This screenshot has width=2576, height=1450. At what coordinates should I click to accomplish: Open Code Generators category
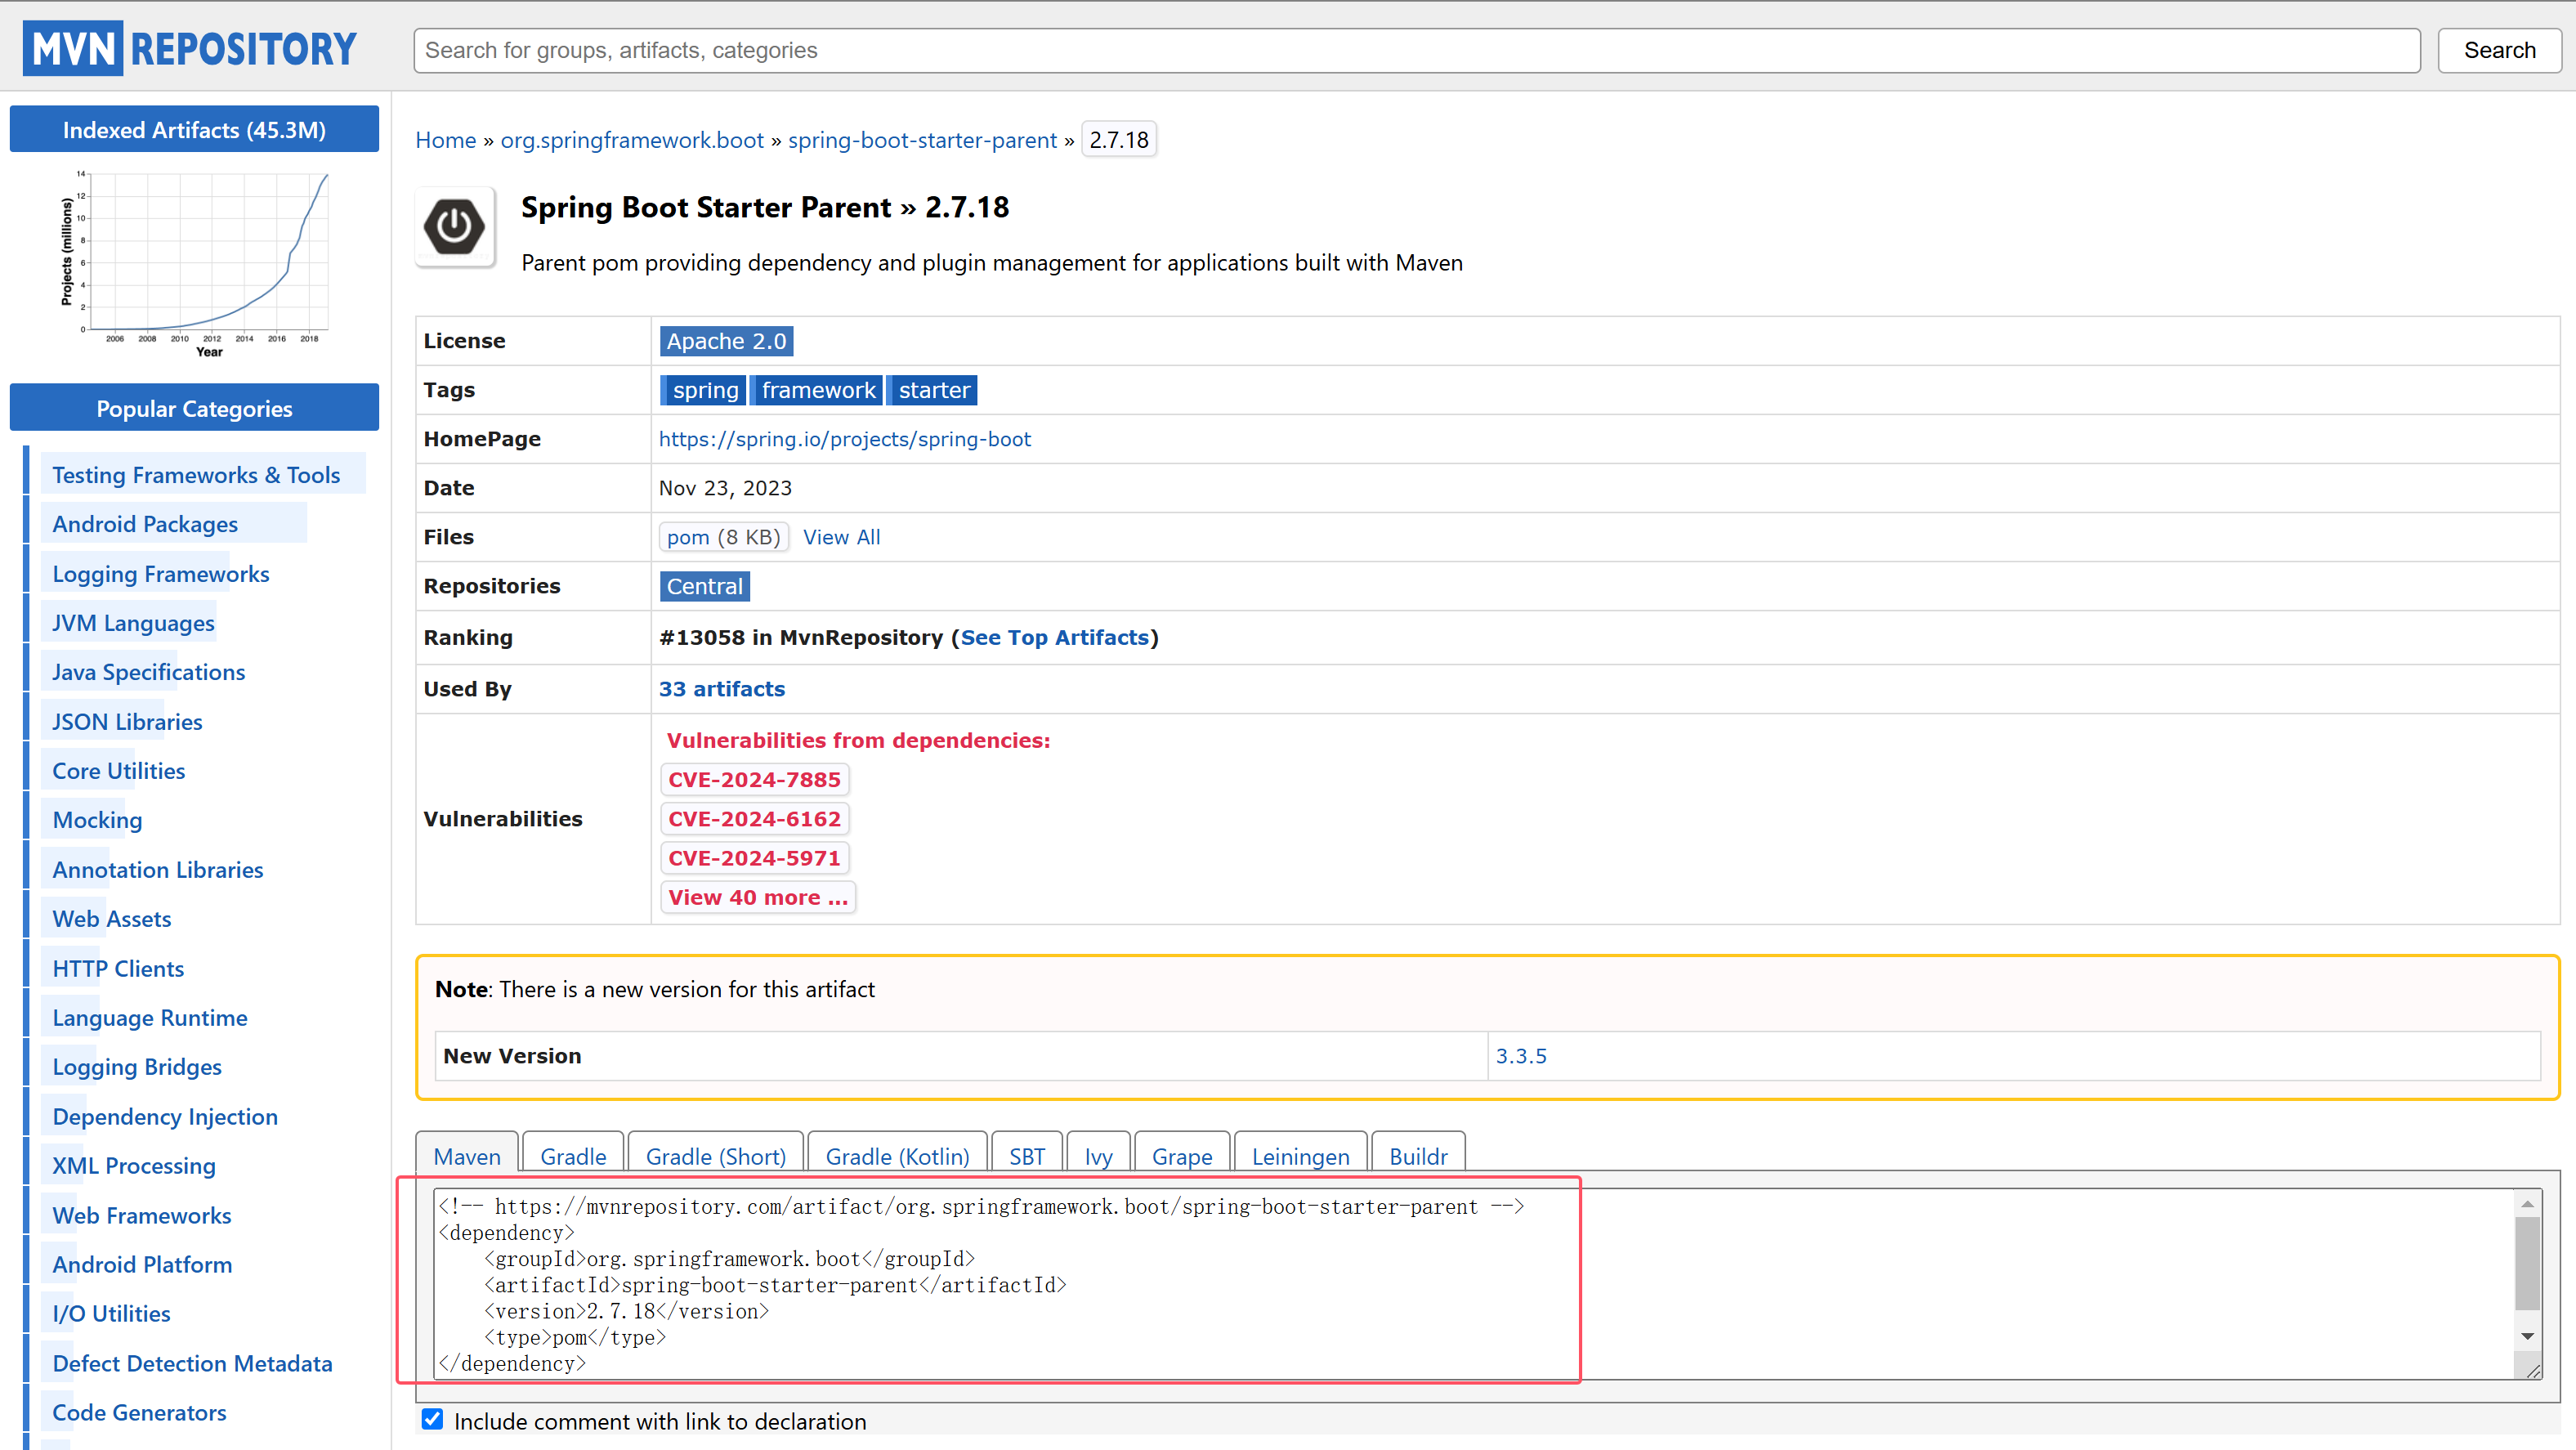tap(139, 1413)
